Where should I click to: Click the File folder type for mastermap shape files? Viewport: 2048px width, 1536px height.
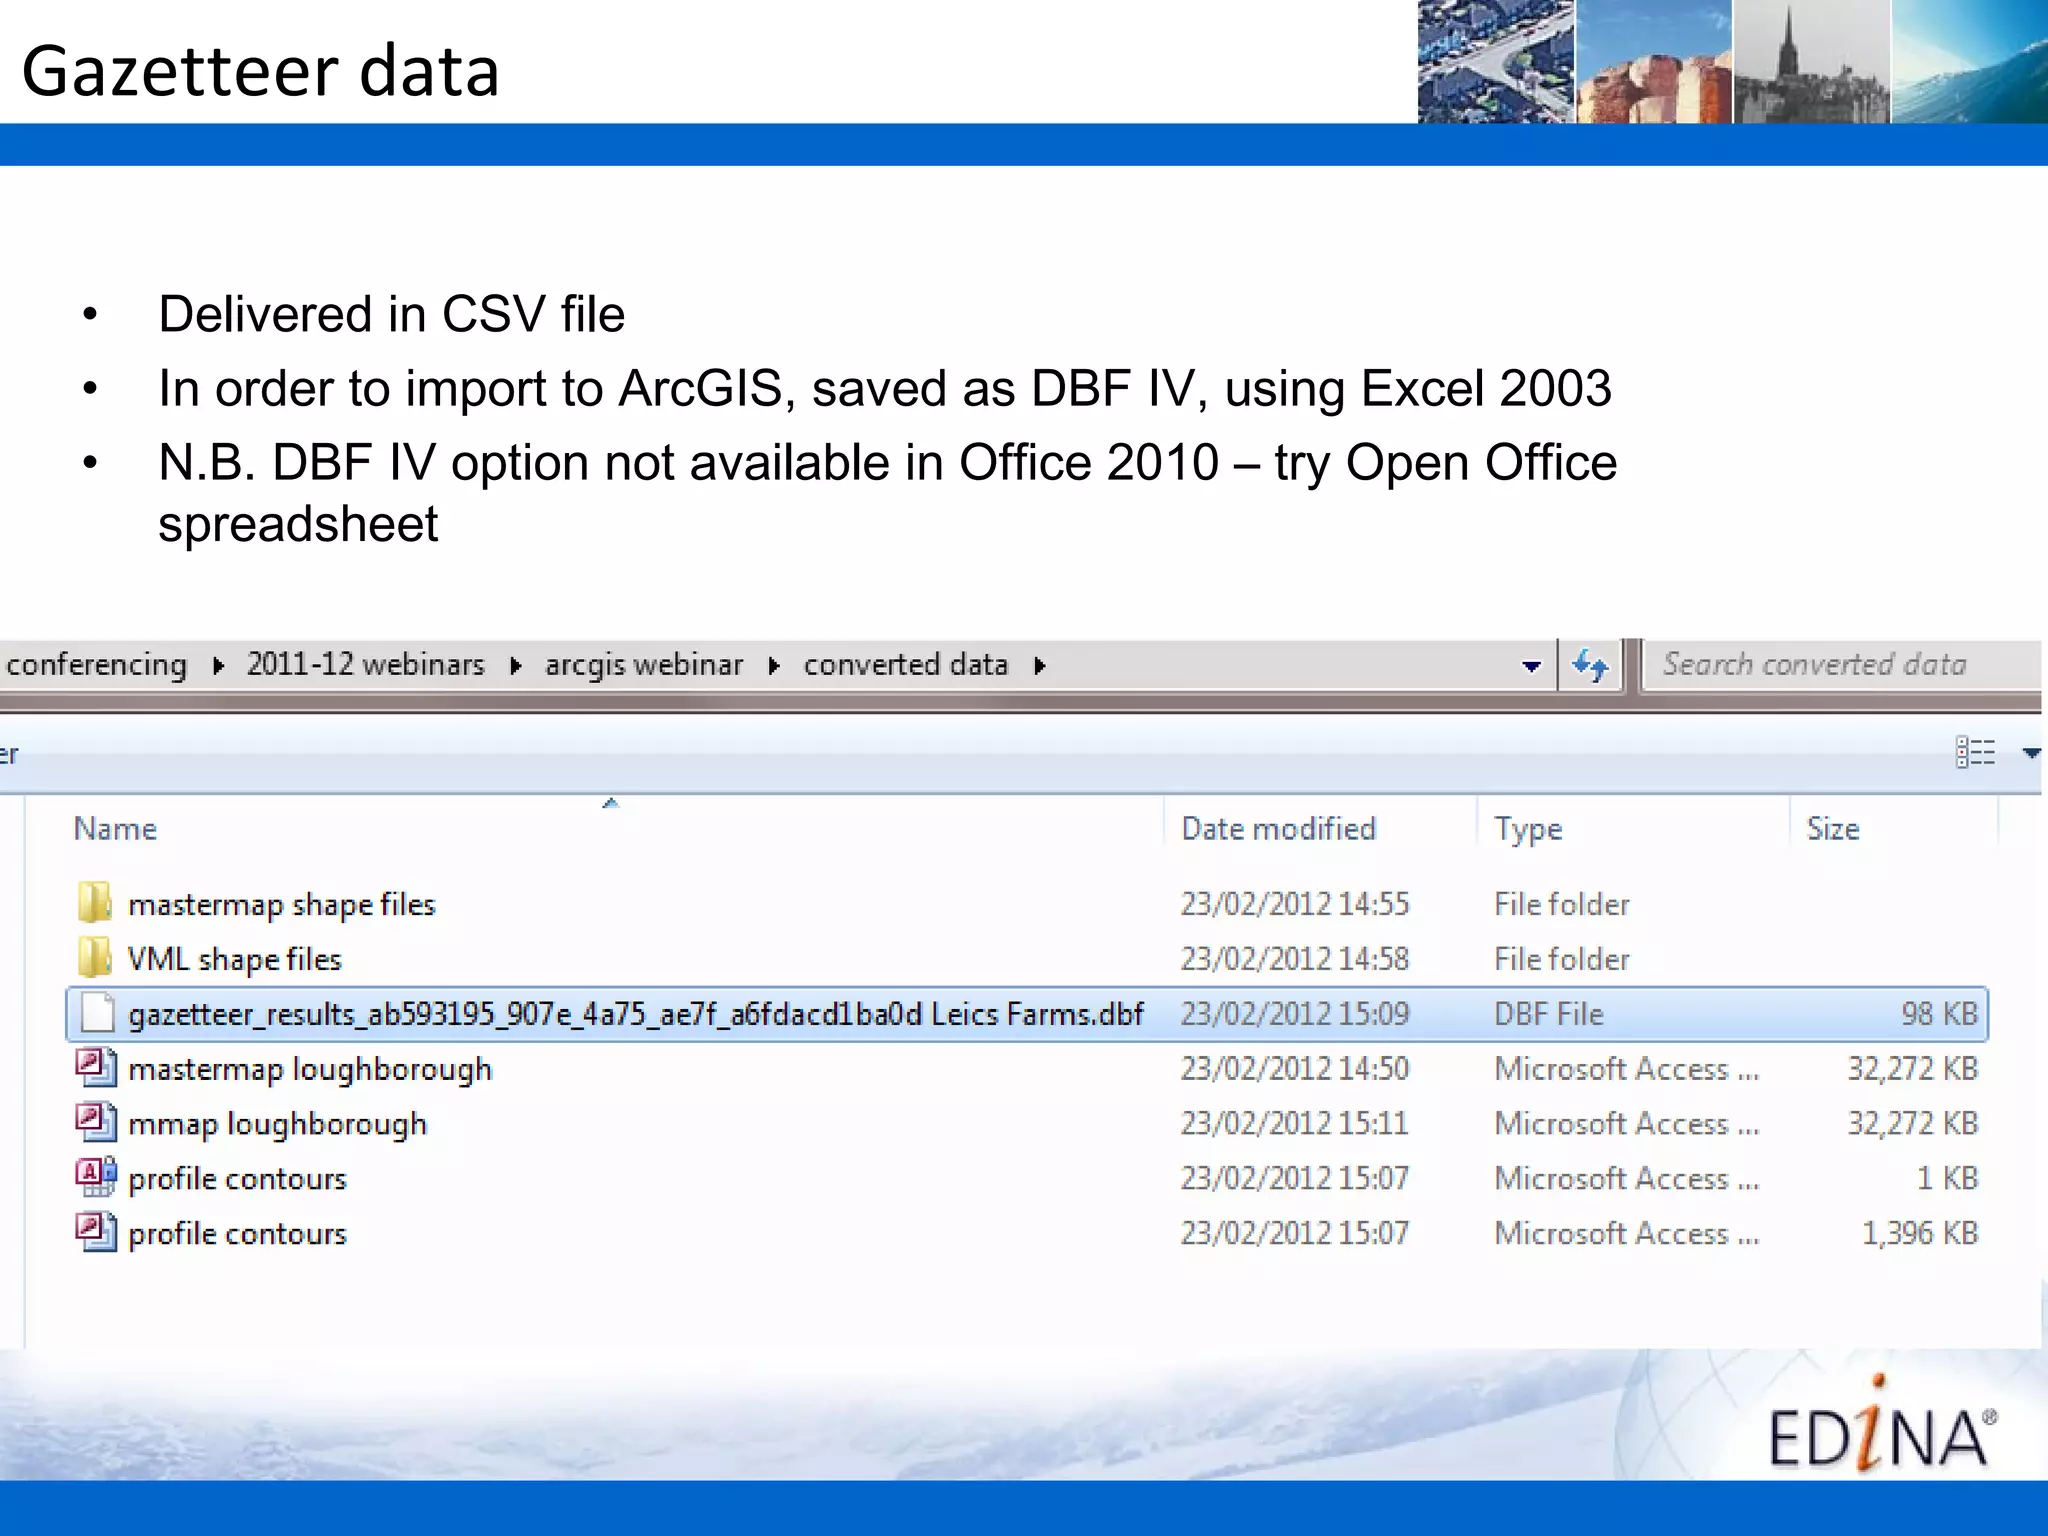pos(1562,904)
